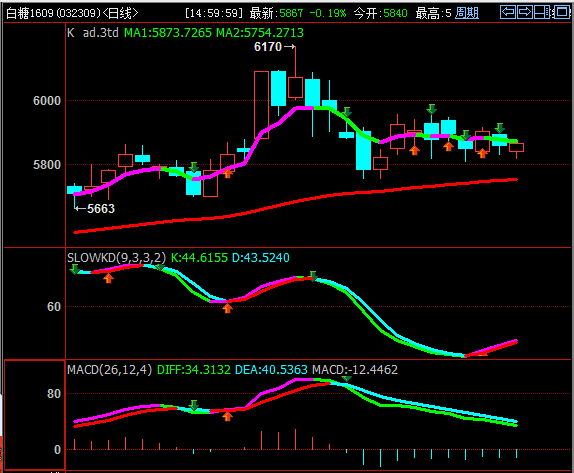Screen dimensions: 574x473
Task: Click the green down arrow above MACD crossover
Action: click(x=194, y=405)
